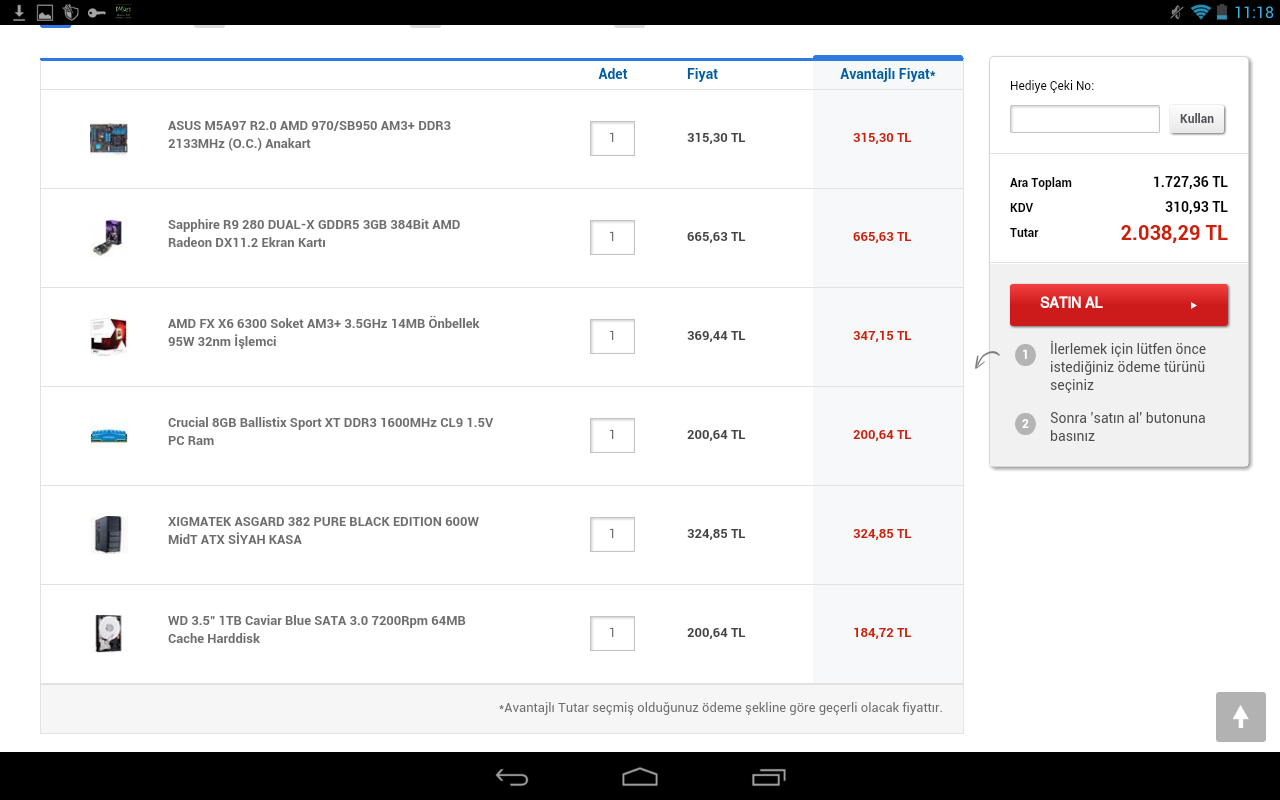
Task: Open AMD FX X6 6300 İşlemci product link
Action: coord(324,333)
